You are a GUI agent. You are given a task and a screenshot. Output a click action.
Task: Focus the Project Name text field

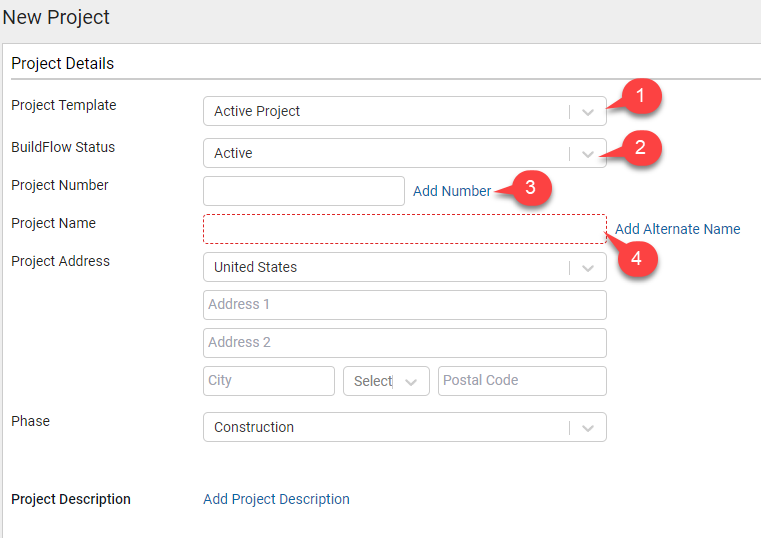[404, 229]
